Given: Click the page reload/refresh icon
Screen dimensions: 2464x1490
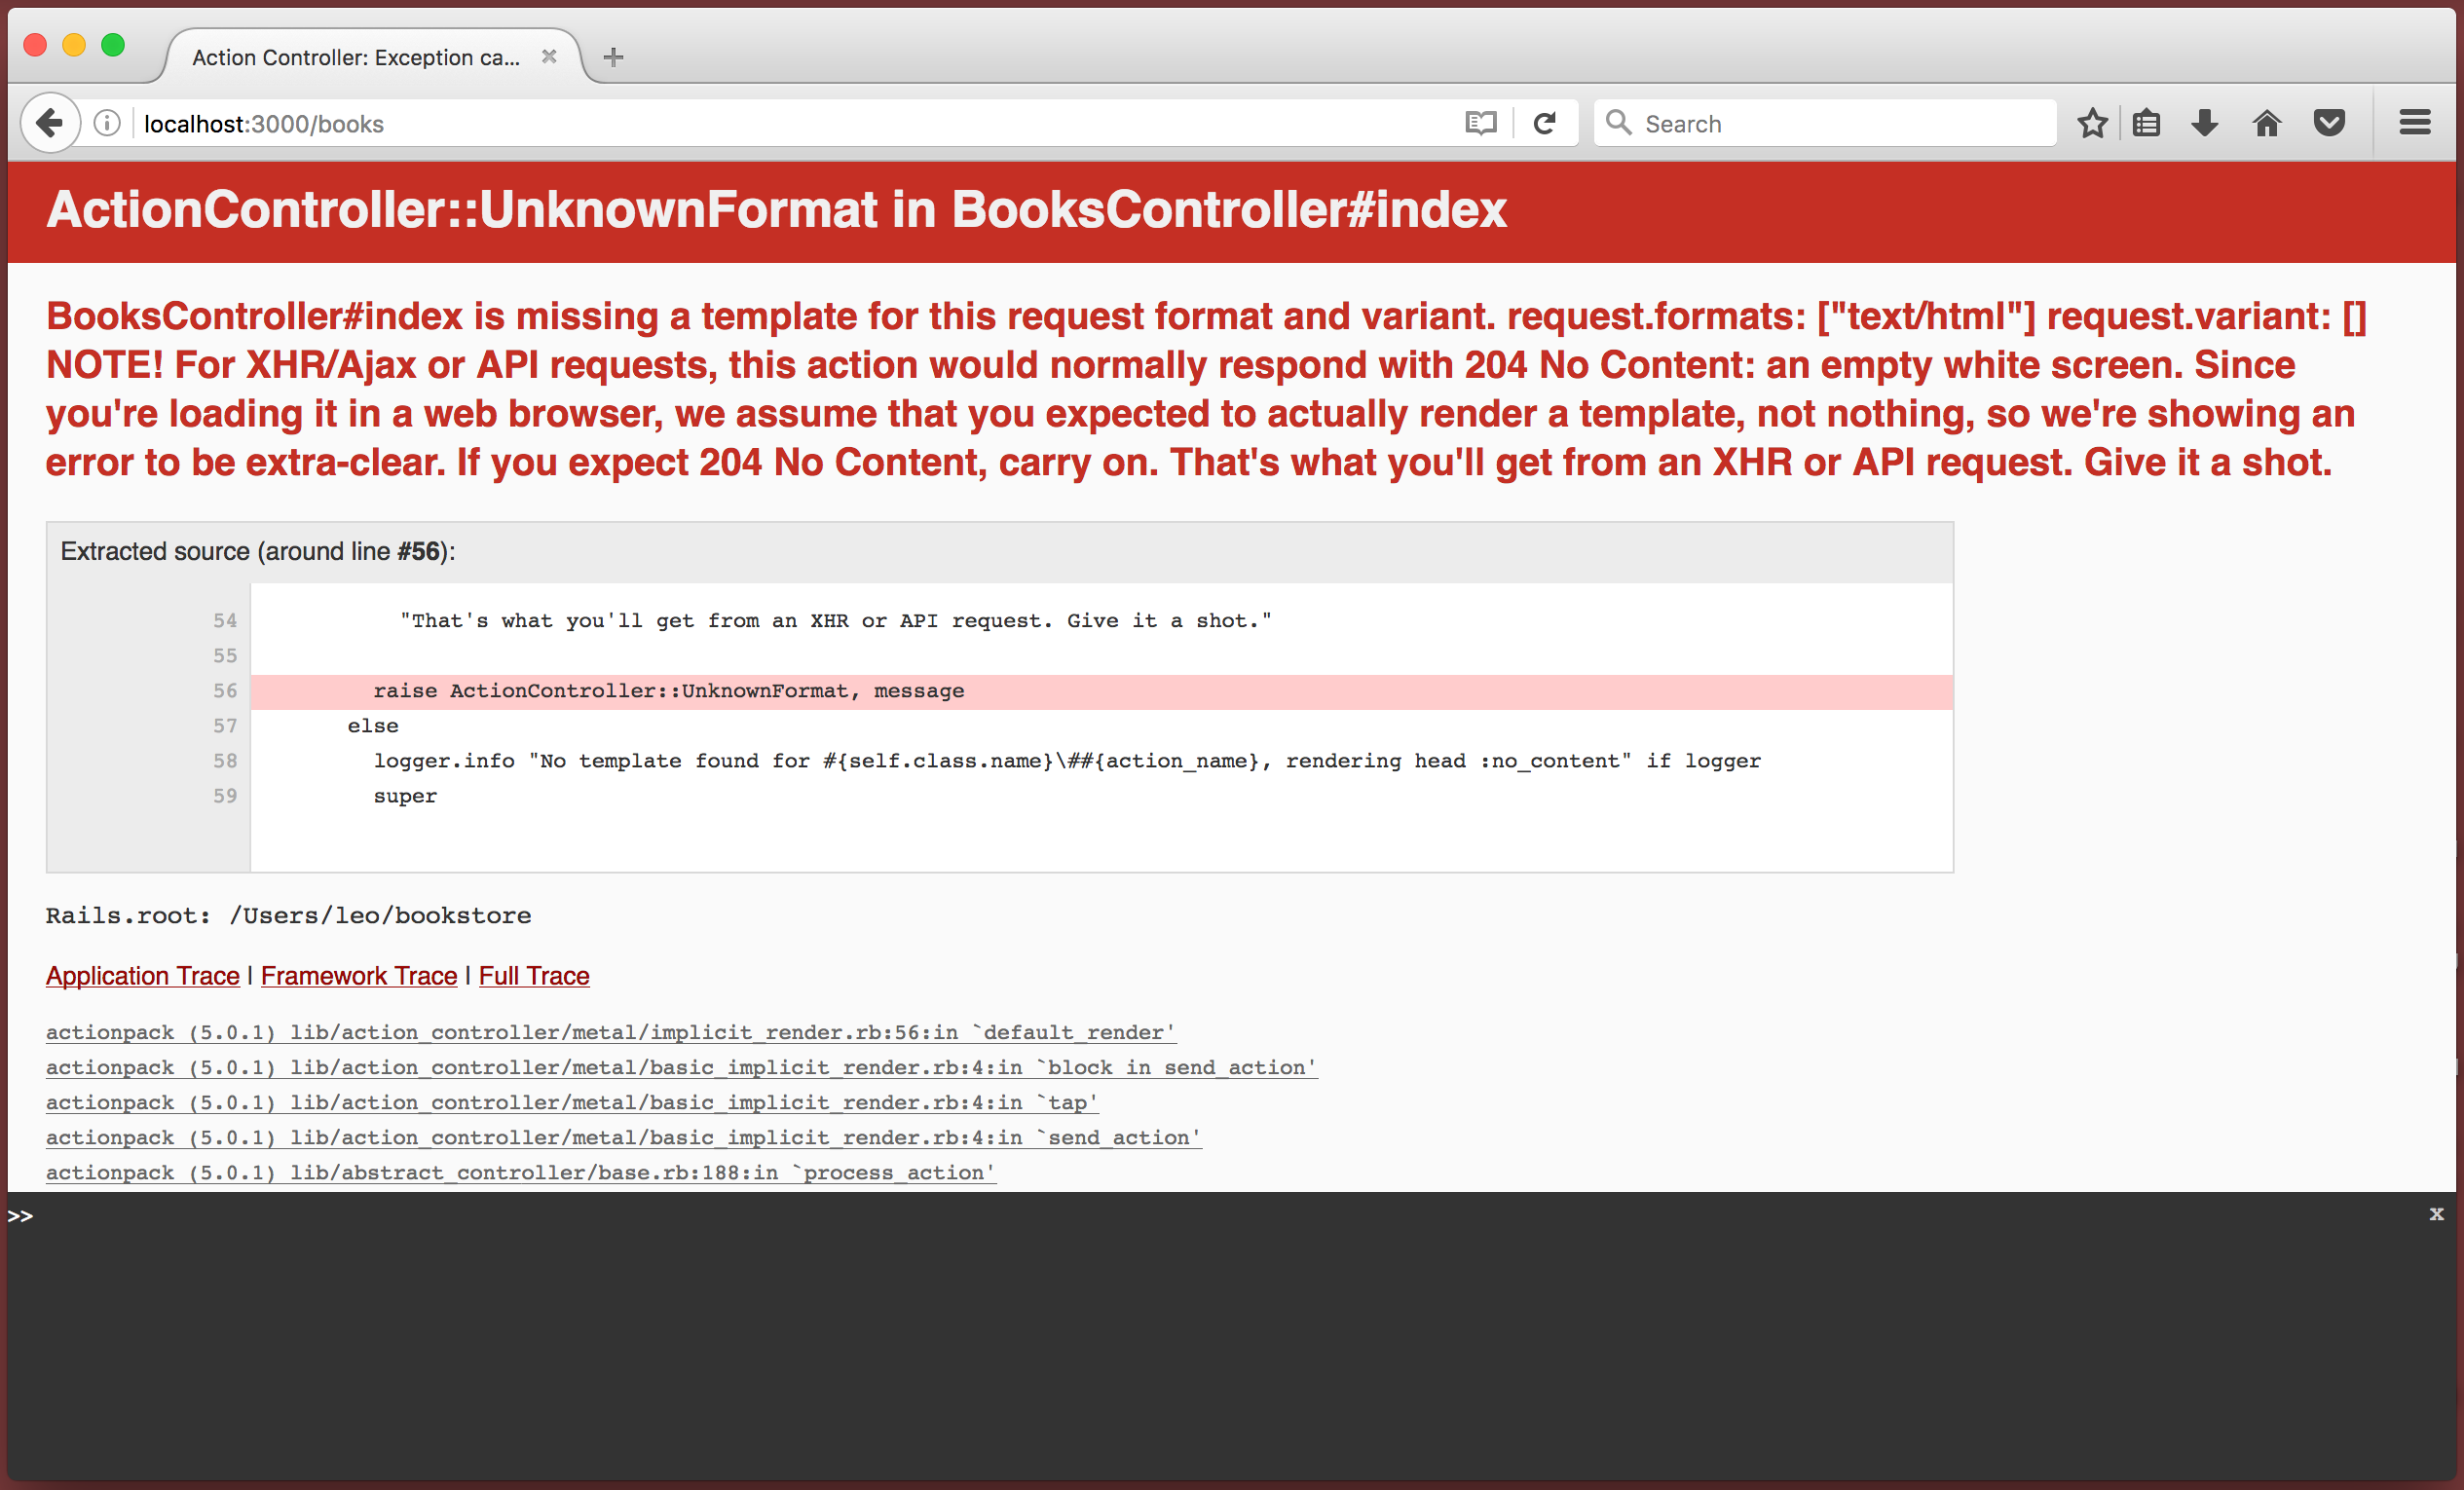Looking at the screenshot, I should click(1547, 123).
